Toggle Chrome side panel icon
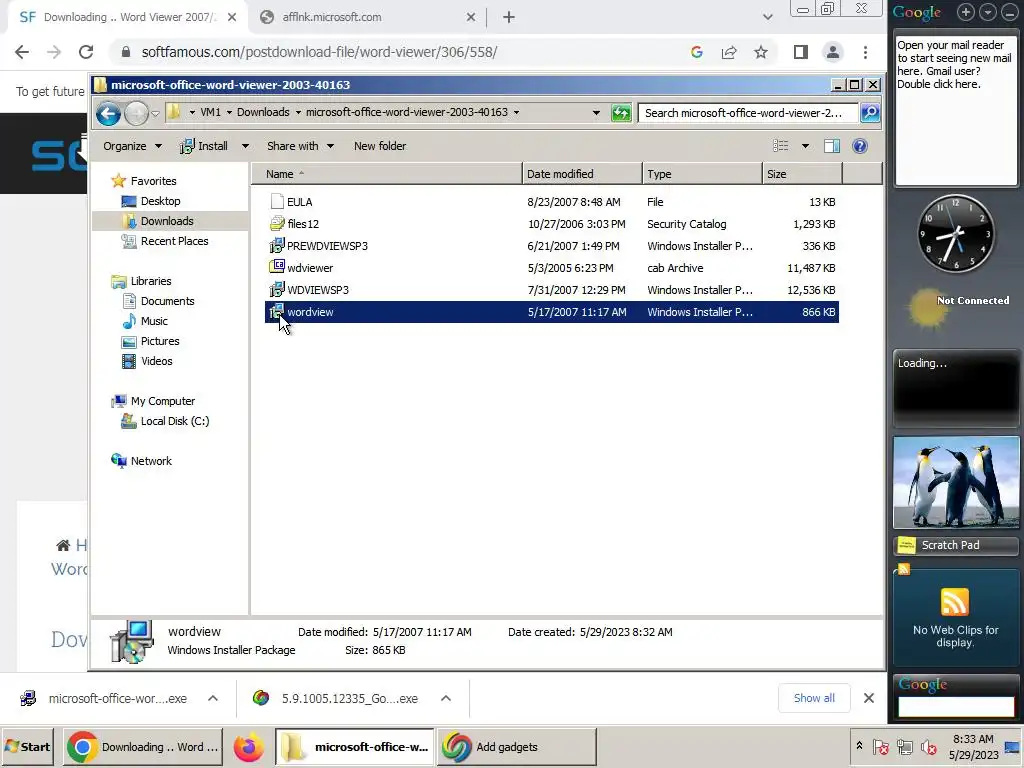 pos(801,52)
